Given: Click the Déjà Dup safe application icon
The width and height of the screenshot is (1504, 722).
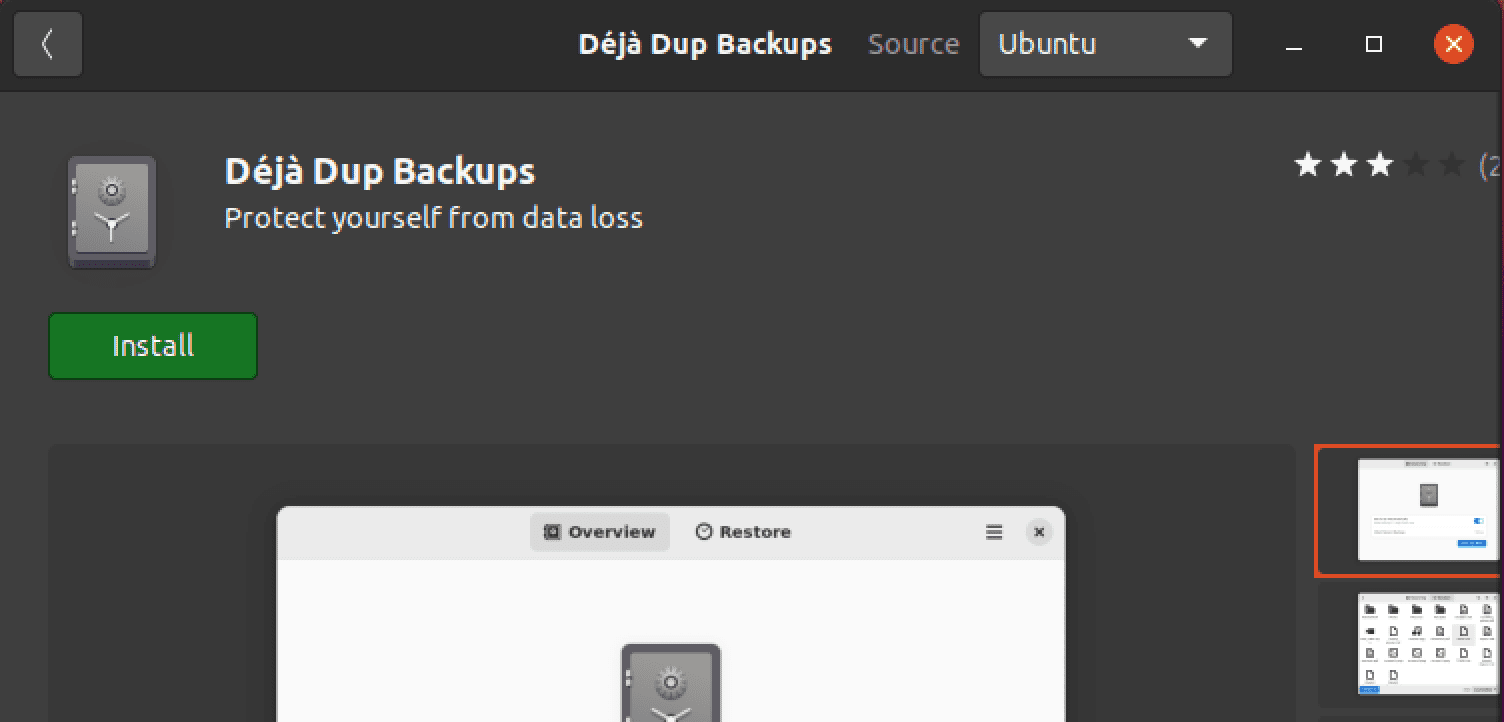Looking at the screenshot, I should tap(111, 211).
